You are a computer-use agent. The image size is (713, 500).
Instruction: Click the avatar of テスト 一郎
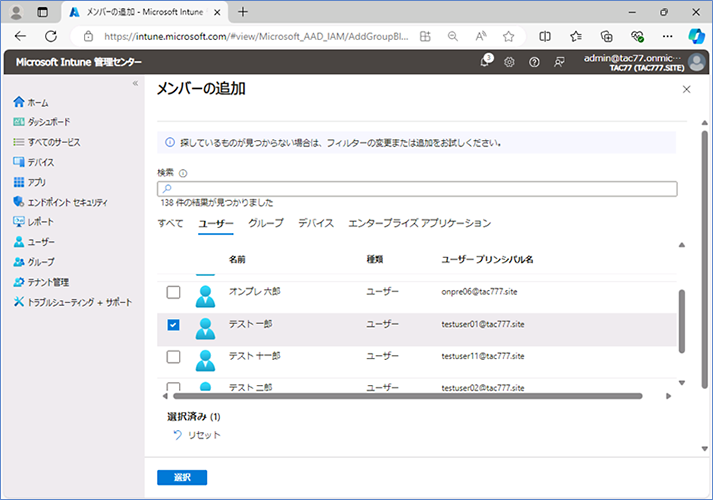click(x=205, y=328)
